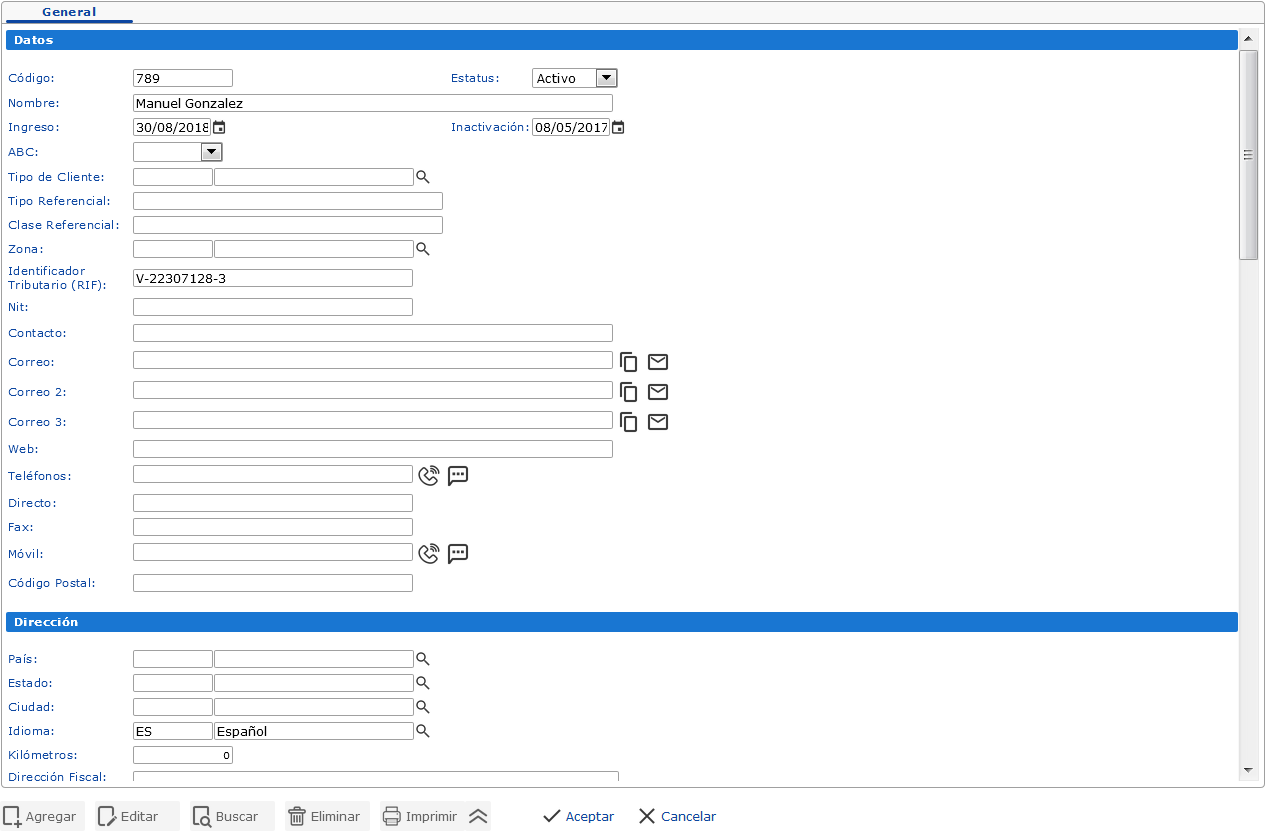Click the Tipo de Cliente description field
This screenshot has height=833, width=1272.
[314, 177]
